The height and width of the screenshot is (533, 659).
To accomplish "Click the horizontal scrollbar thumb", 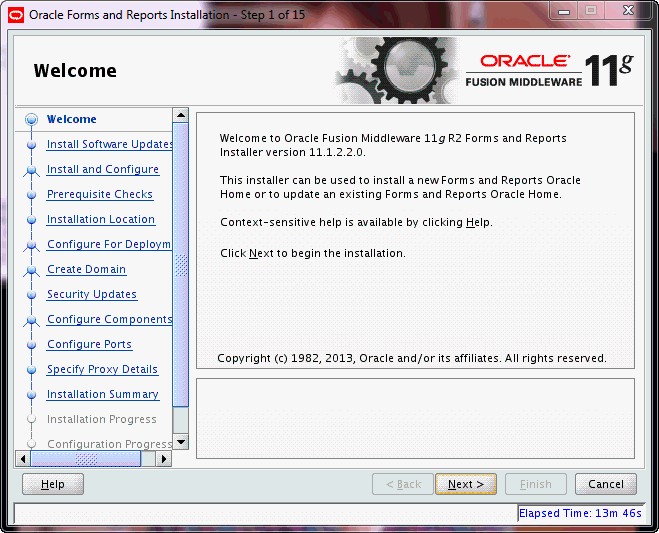I will click(x=86, y=459).
